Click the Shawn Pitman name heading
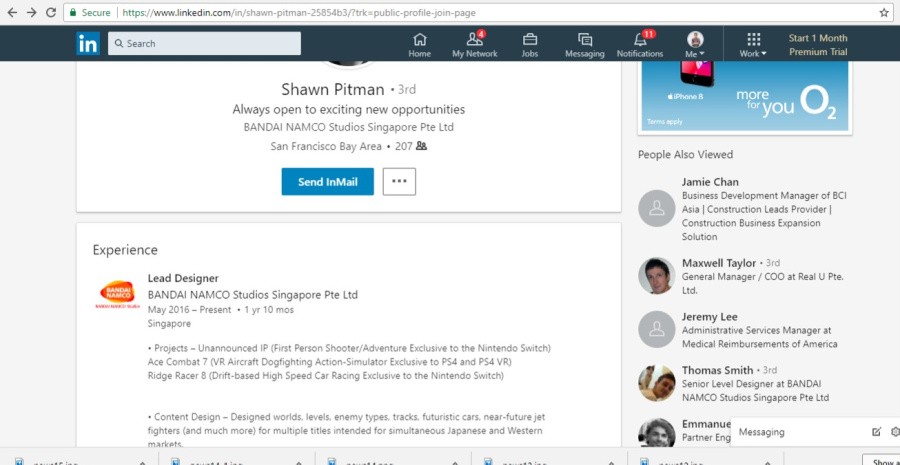 click(x=333, y=90)
